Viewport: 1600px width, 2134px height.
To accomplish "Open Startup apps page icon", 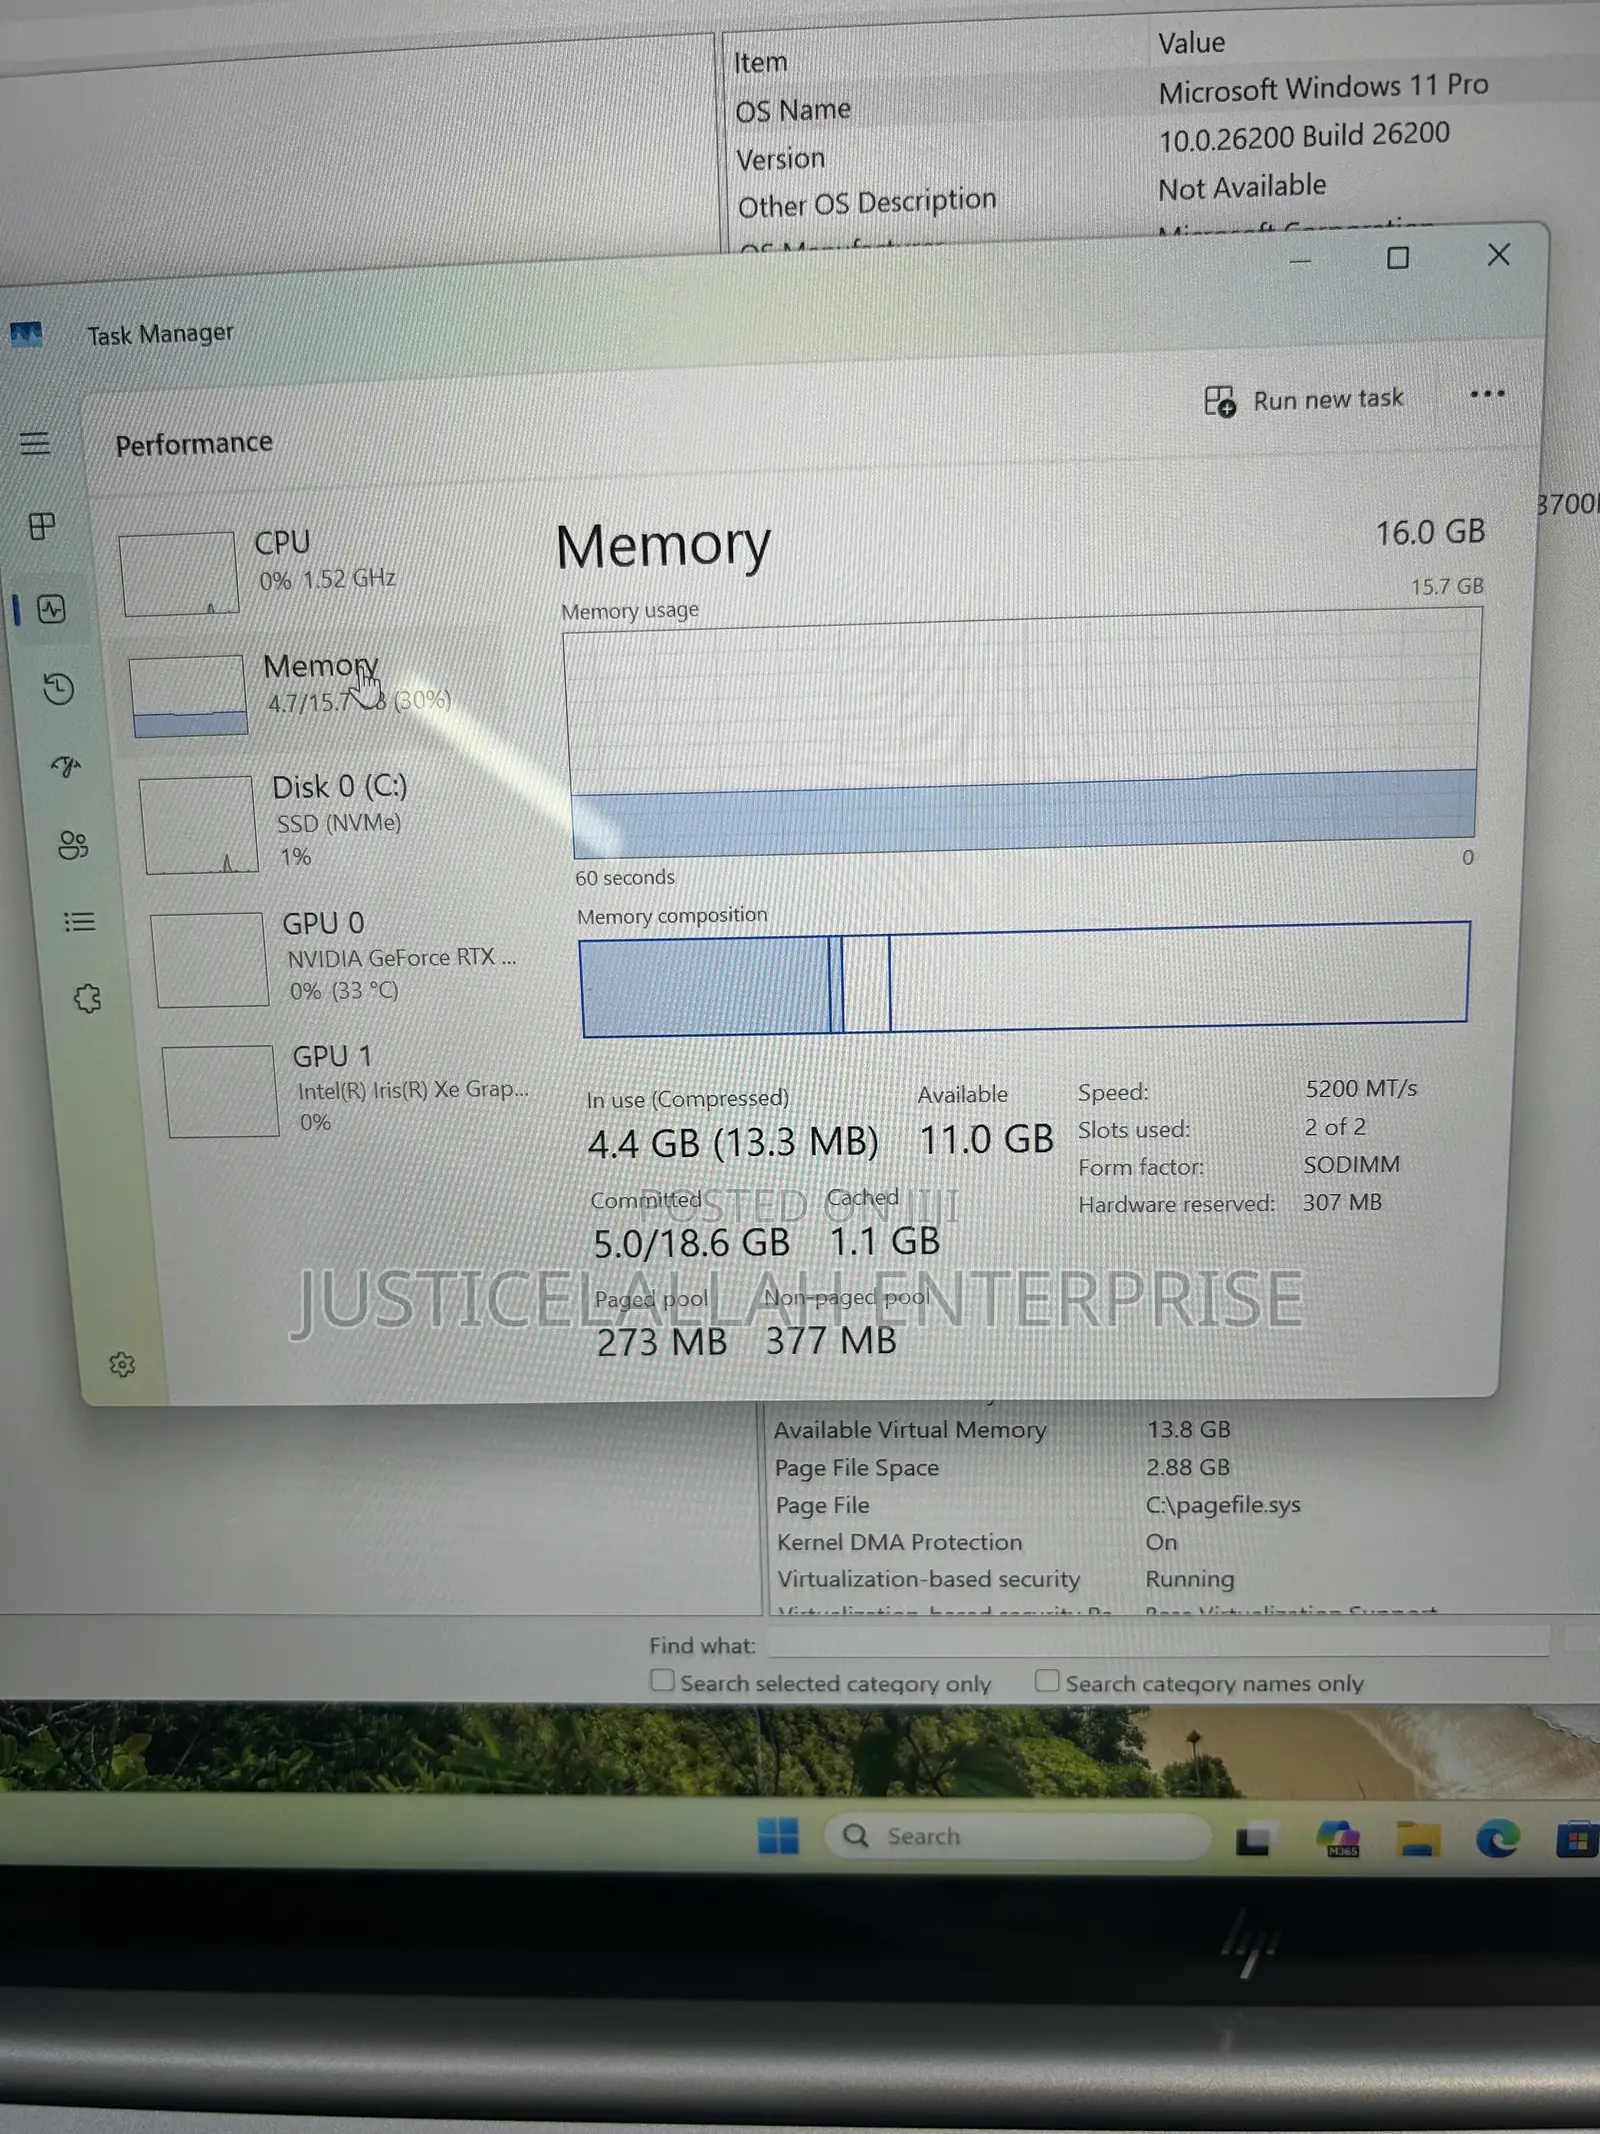I will tap(66, 767).
